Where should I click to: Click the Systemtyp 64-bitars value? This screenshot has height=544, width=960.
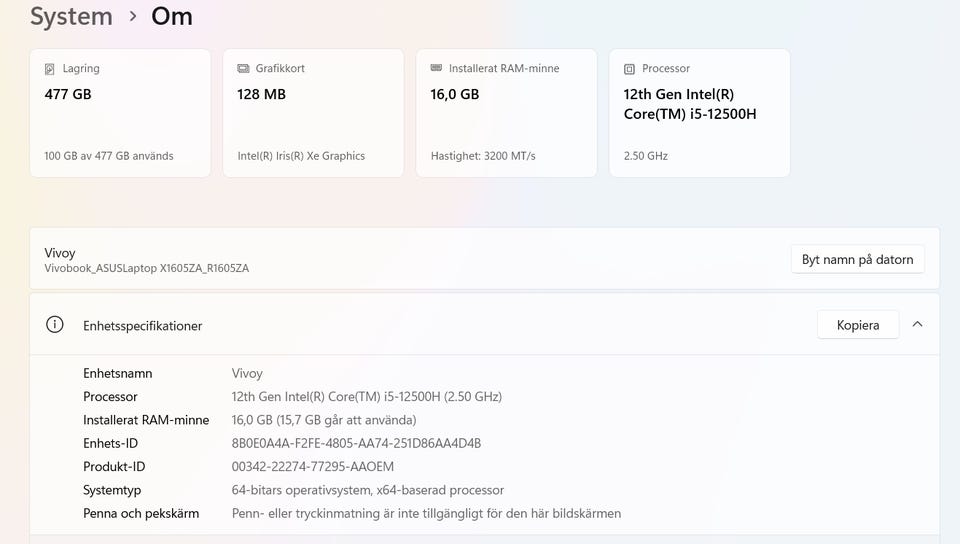(x=367, y=490)
